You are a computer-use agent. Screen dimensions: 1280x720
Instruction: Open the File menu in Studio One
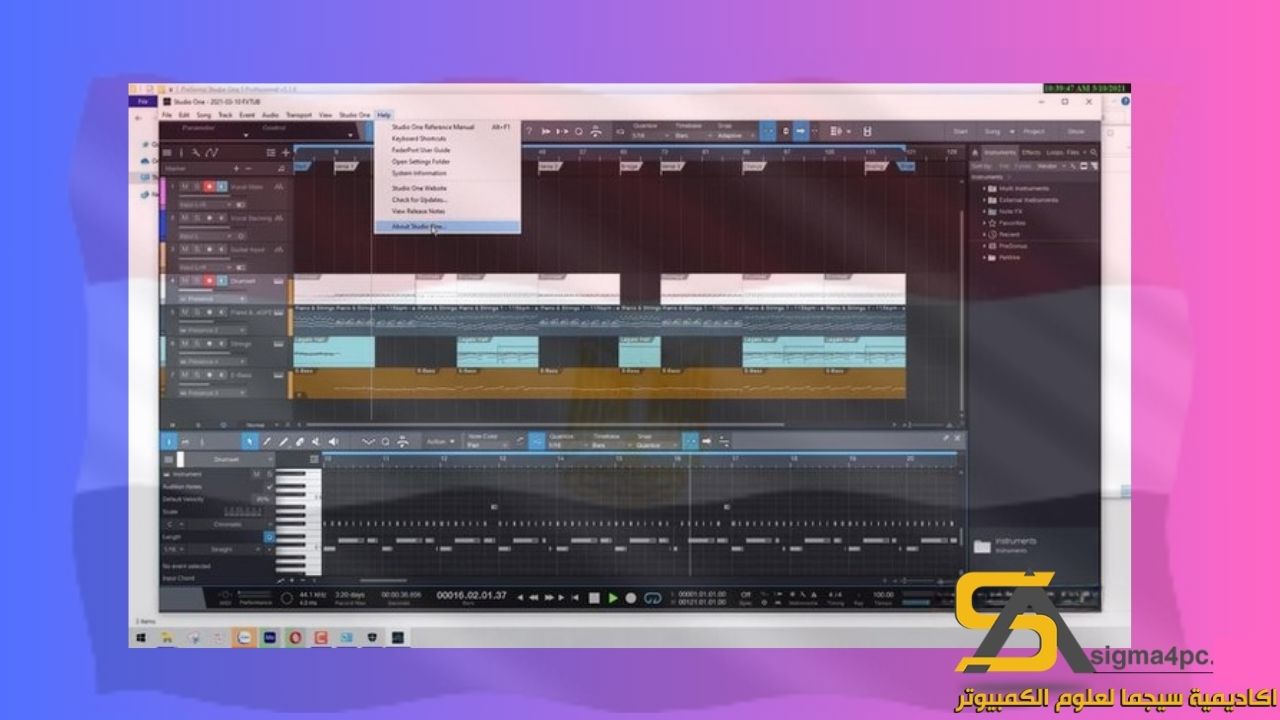(x=167, y=115)
